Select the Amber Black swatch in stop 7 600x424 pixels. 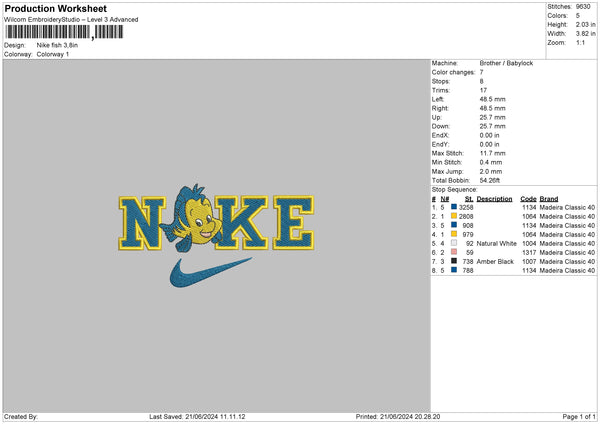454,261
